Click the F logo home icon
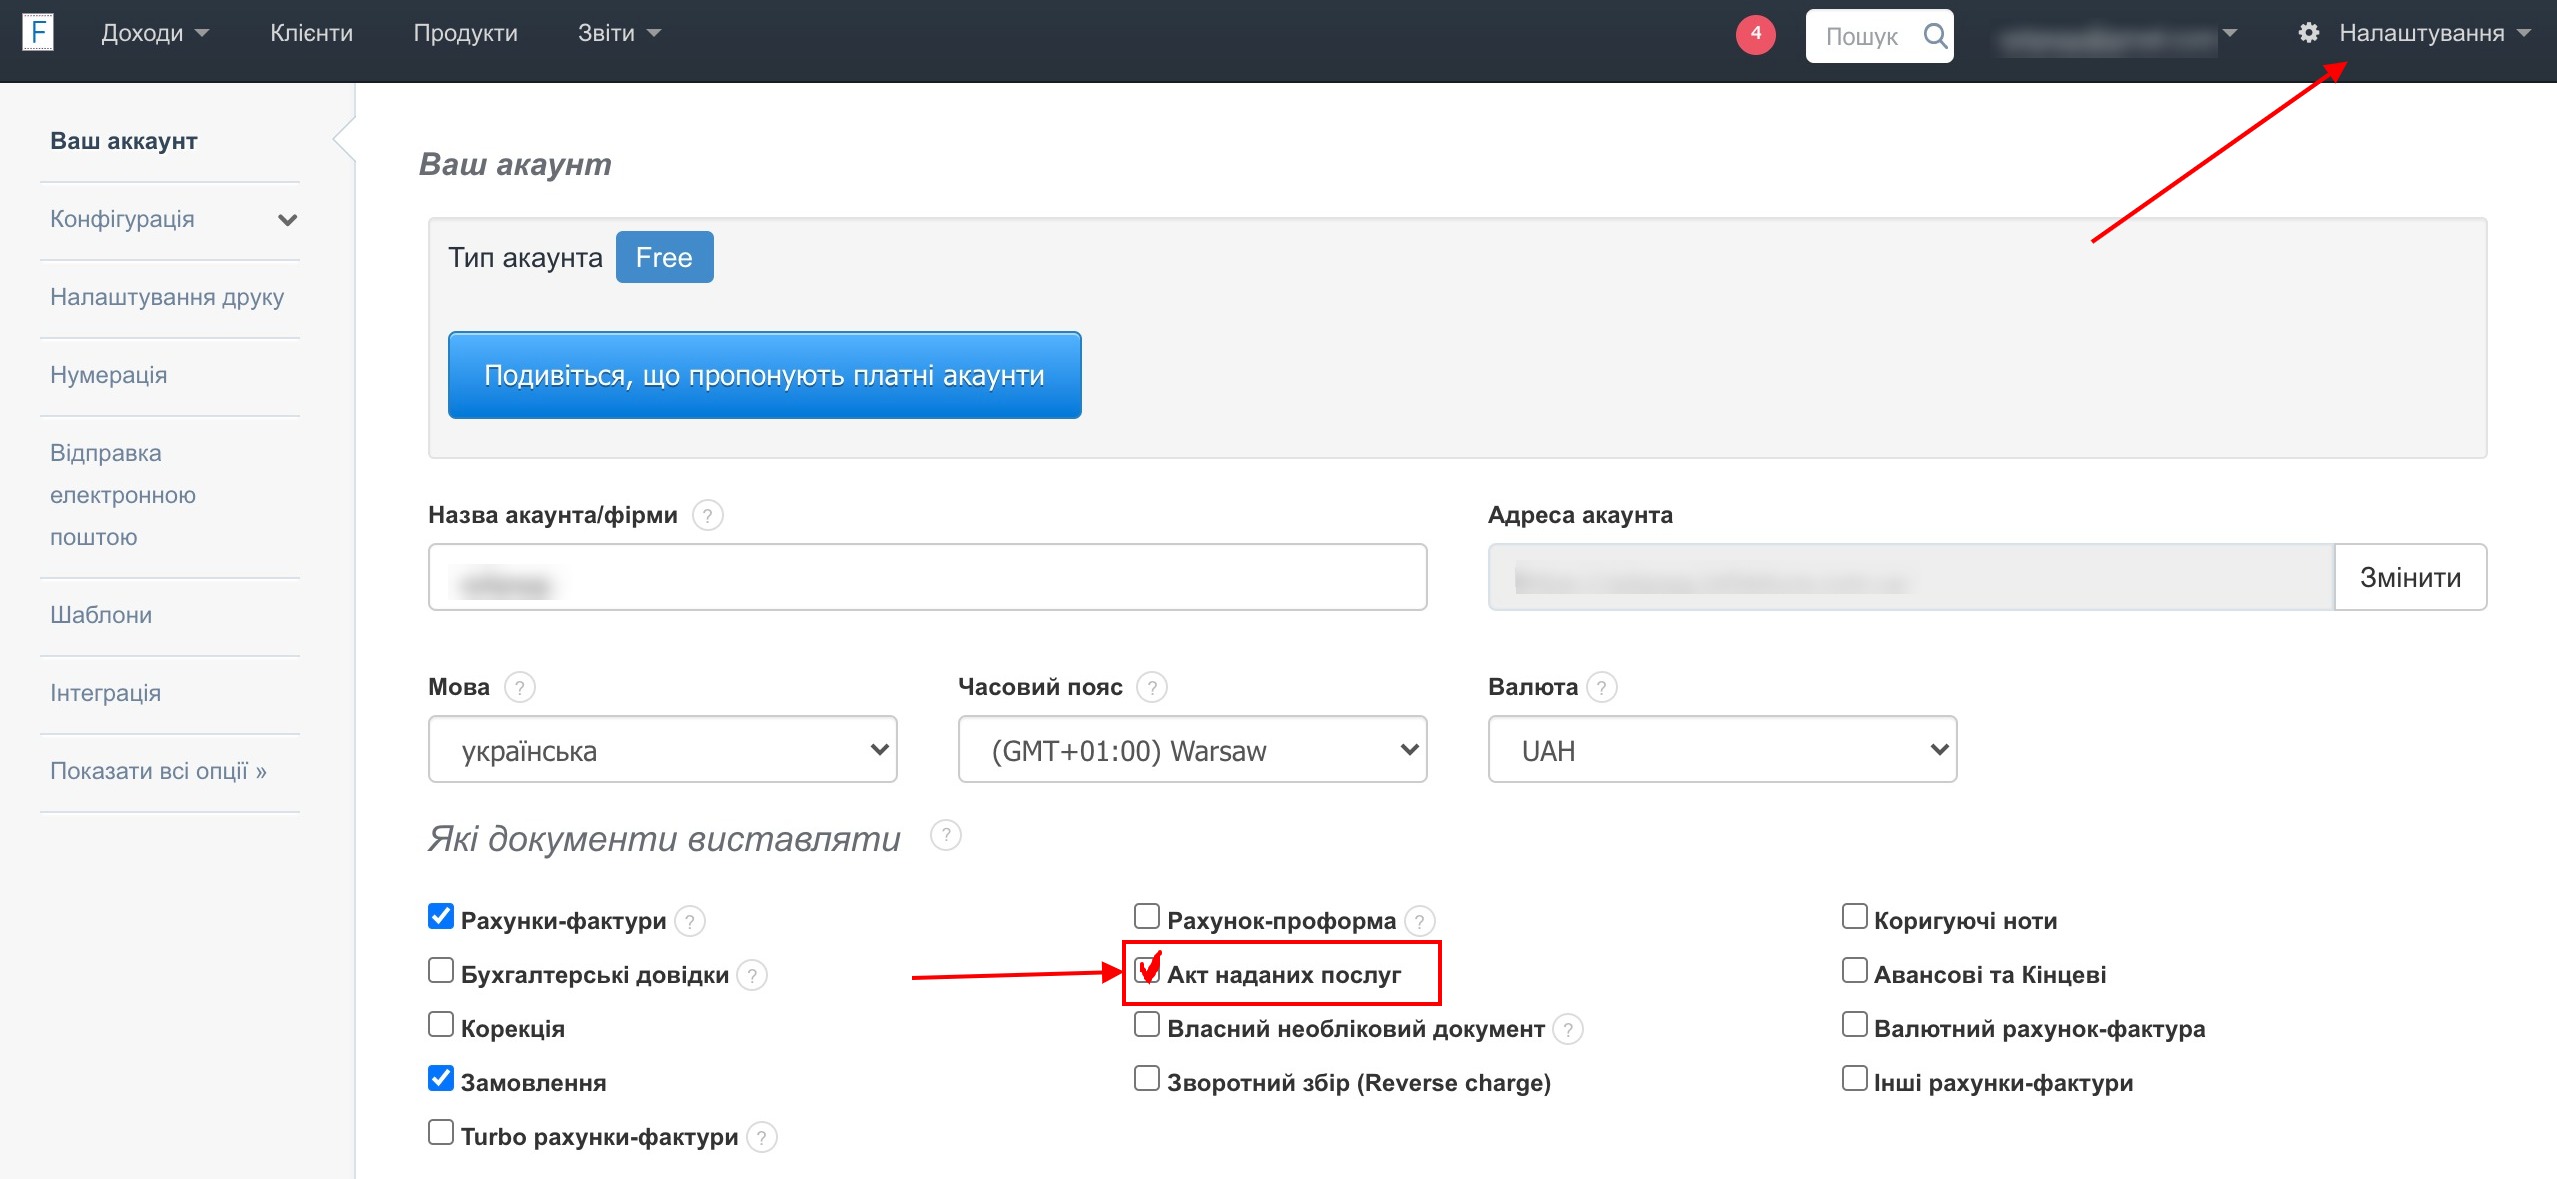Screen dimensions: 2557x1179 38,32
